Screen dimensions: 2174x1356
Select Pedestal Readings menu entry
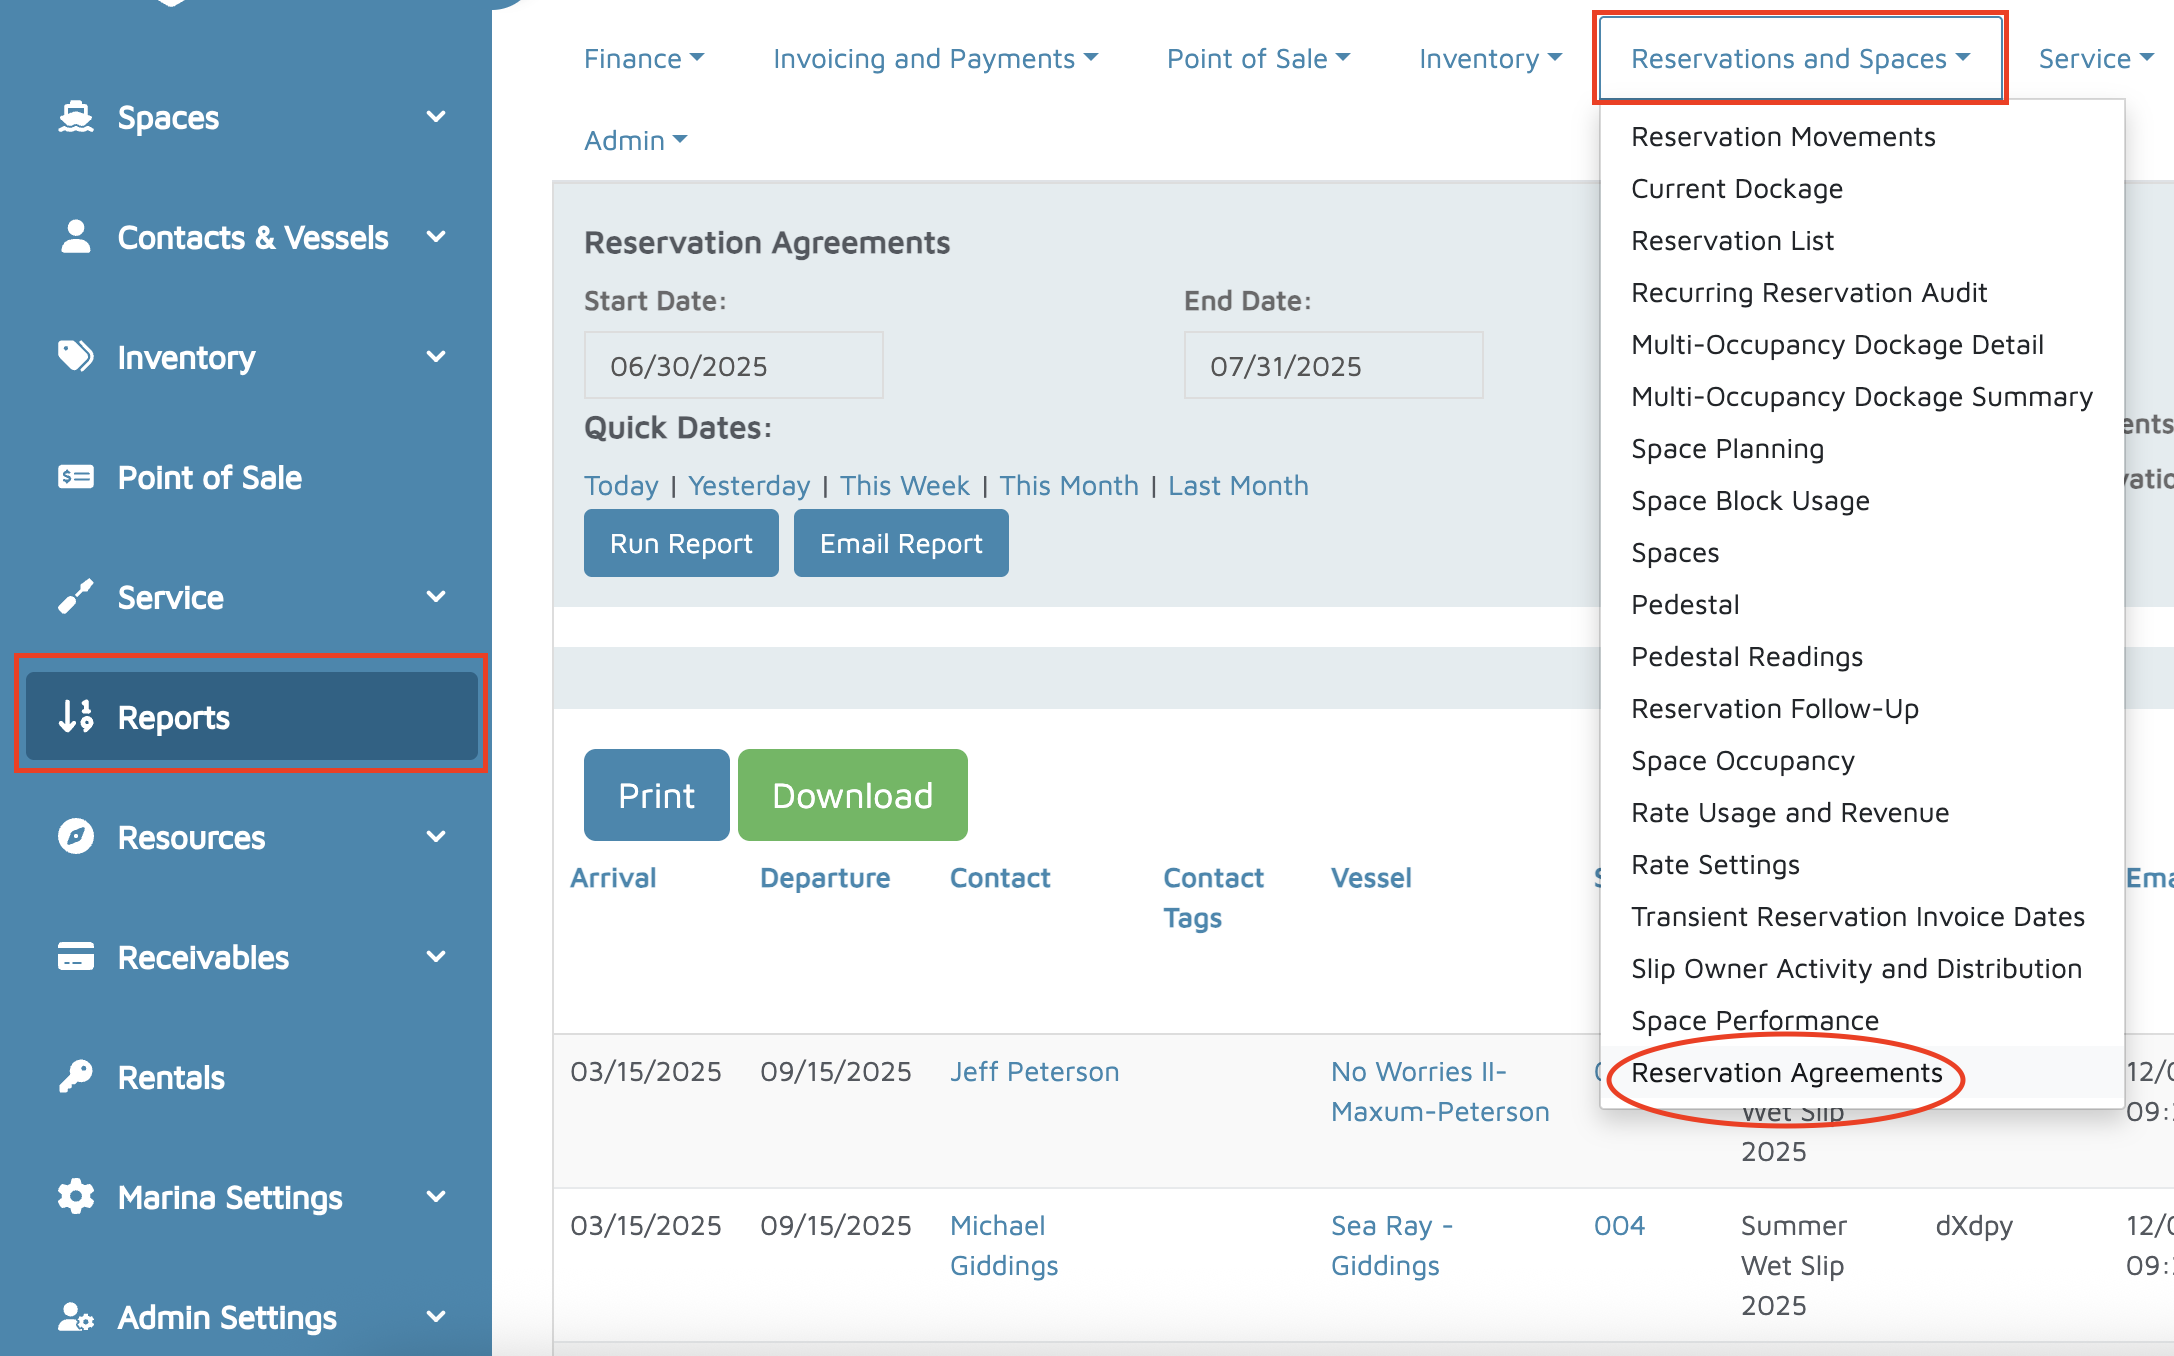[1746, 656]
